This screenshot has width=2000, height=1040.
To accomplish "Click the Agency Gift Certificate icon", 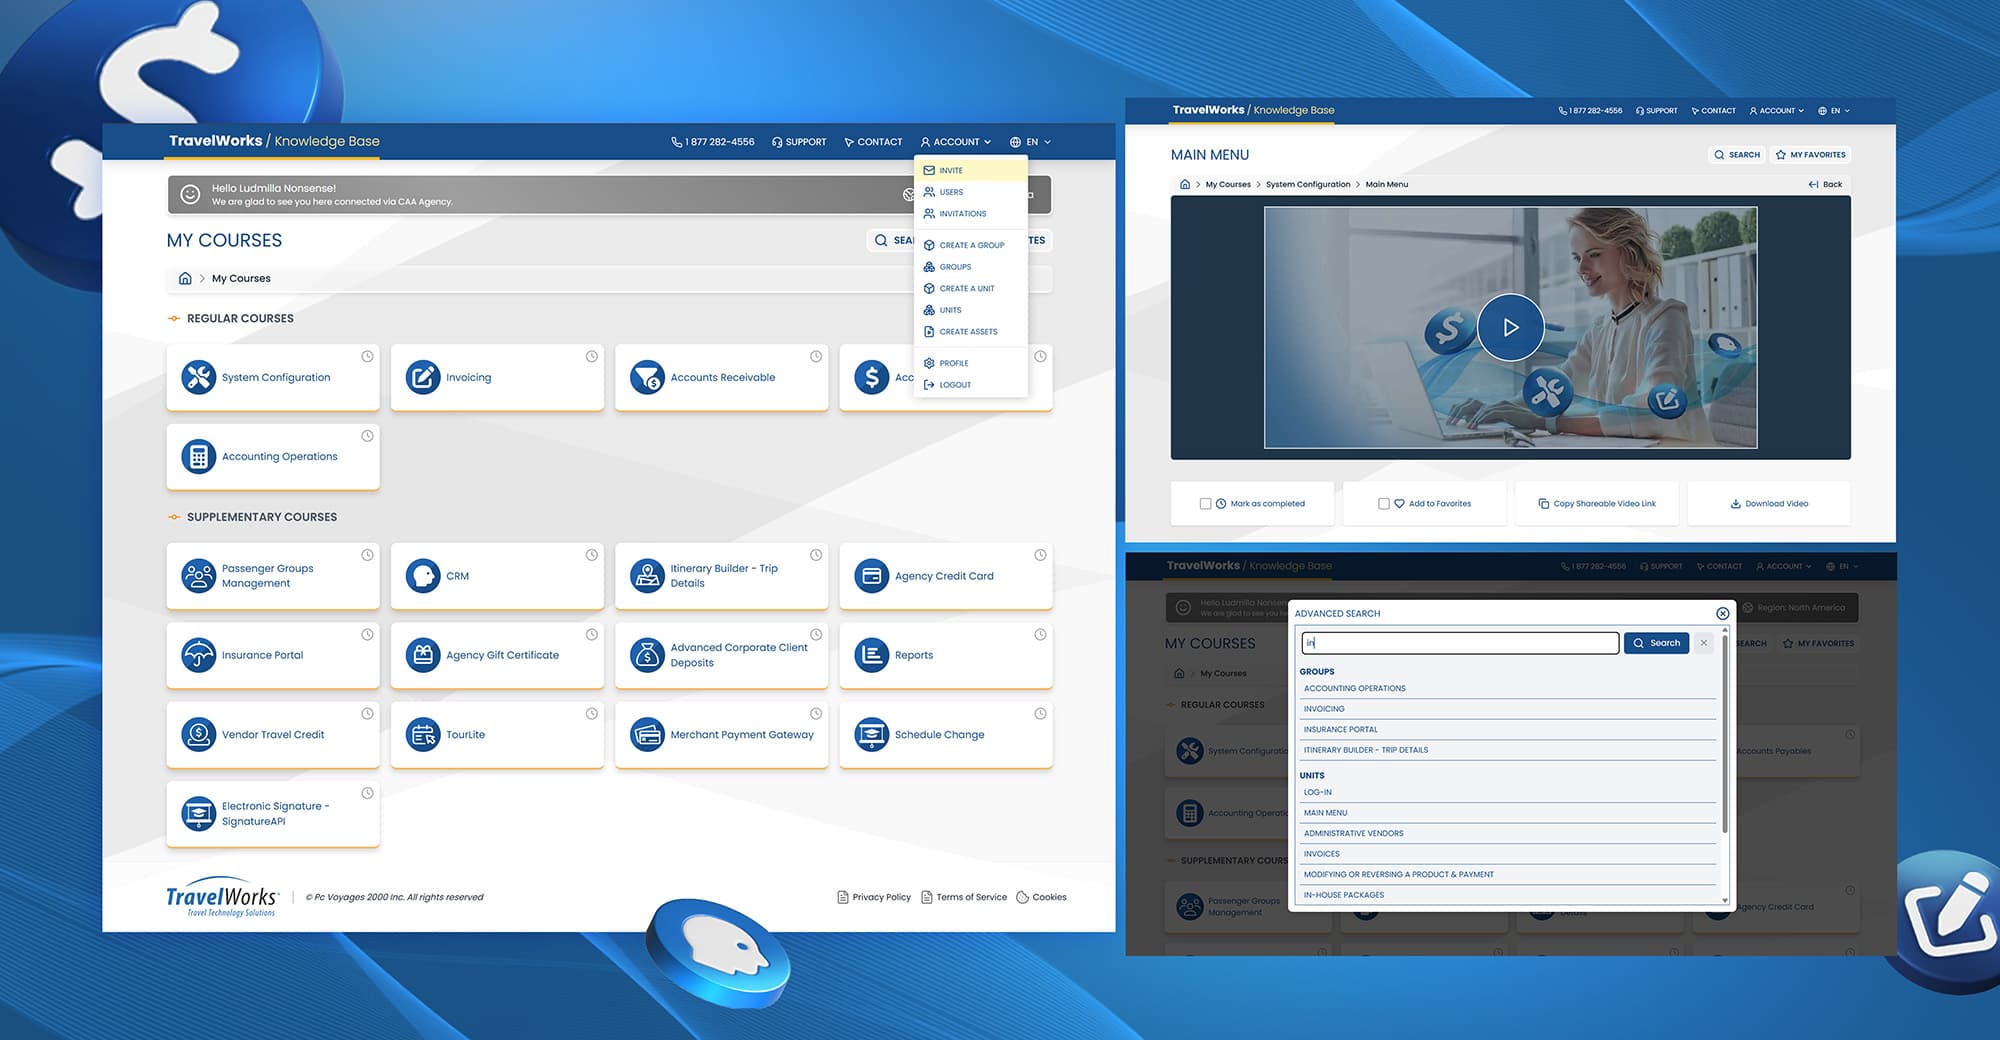I will [x=423, y=655].
